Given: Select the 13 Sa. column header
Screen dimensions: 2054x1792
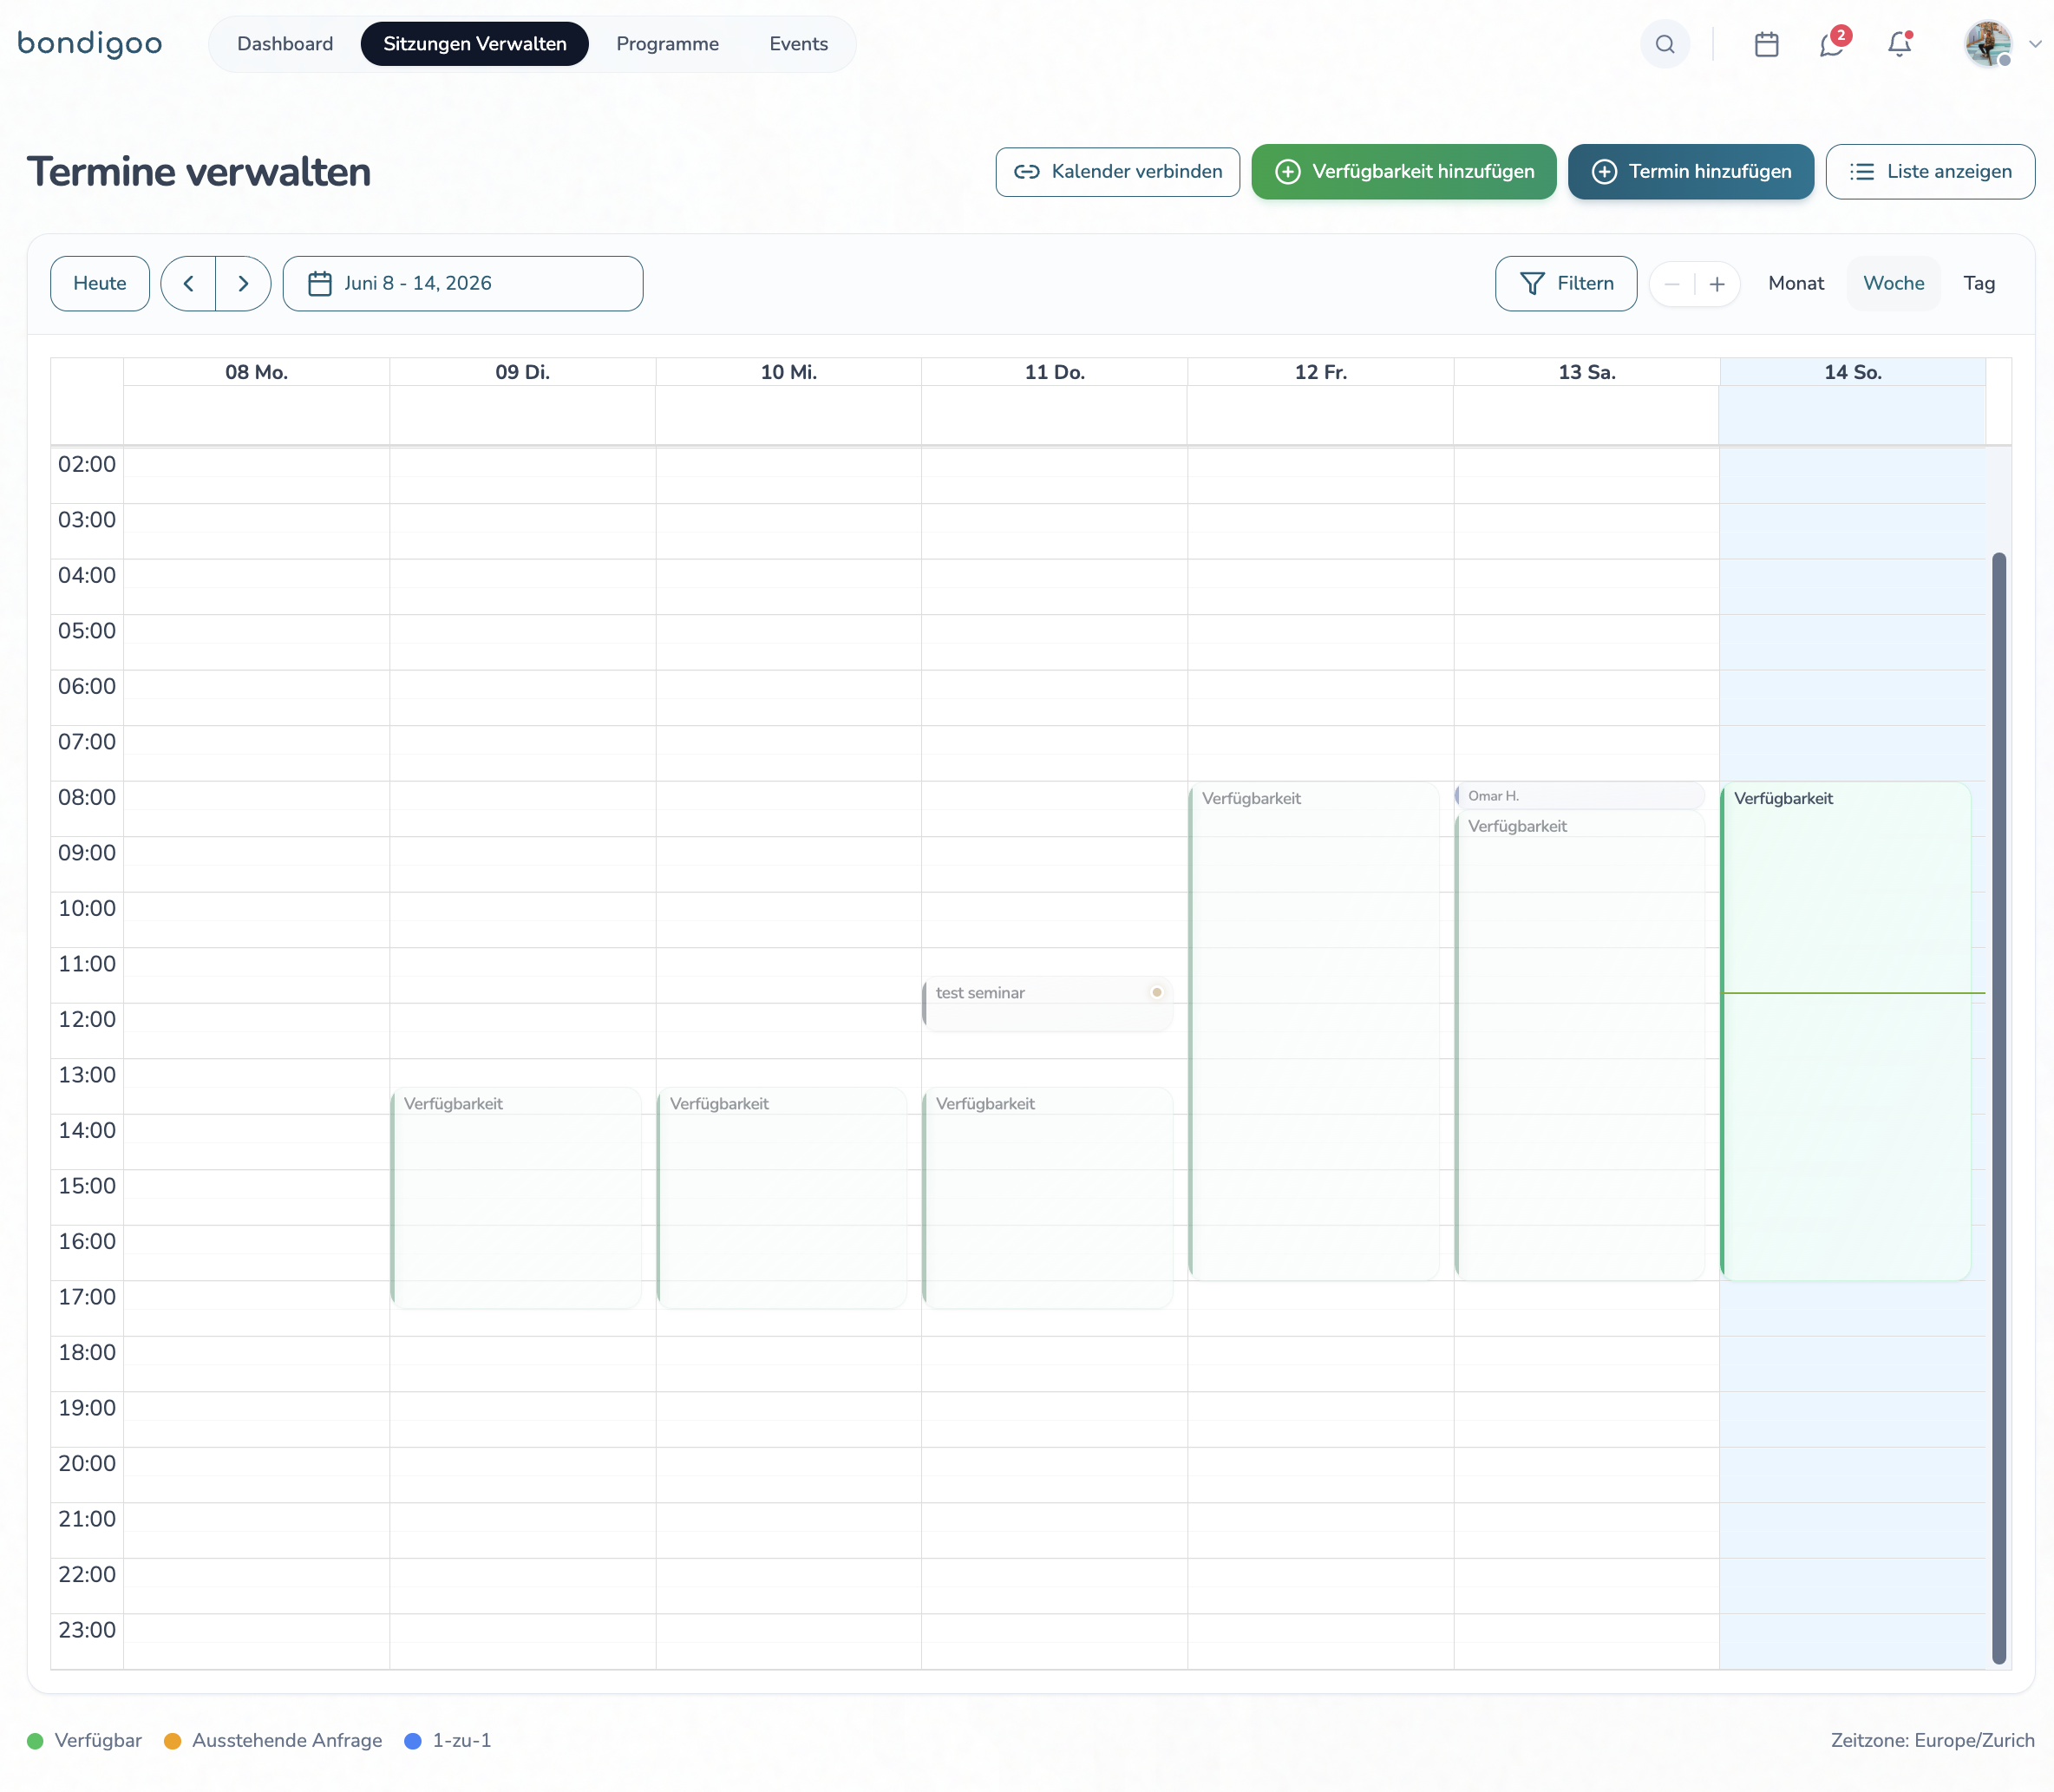Looking at the screenshot, I should pyautogui.click(x=1587, y=372).
